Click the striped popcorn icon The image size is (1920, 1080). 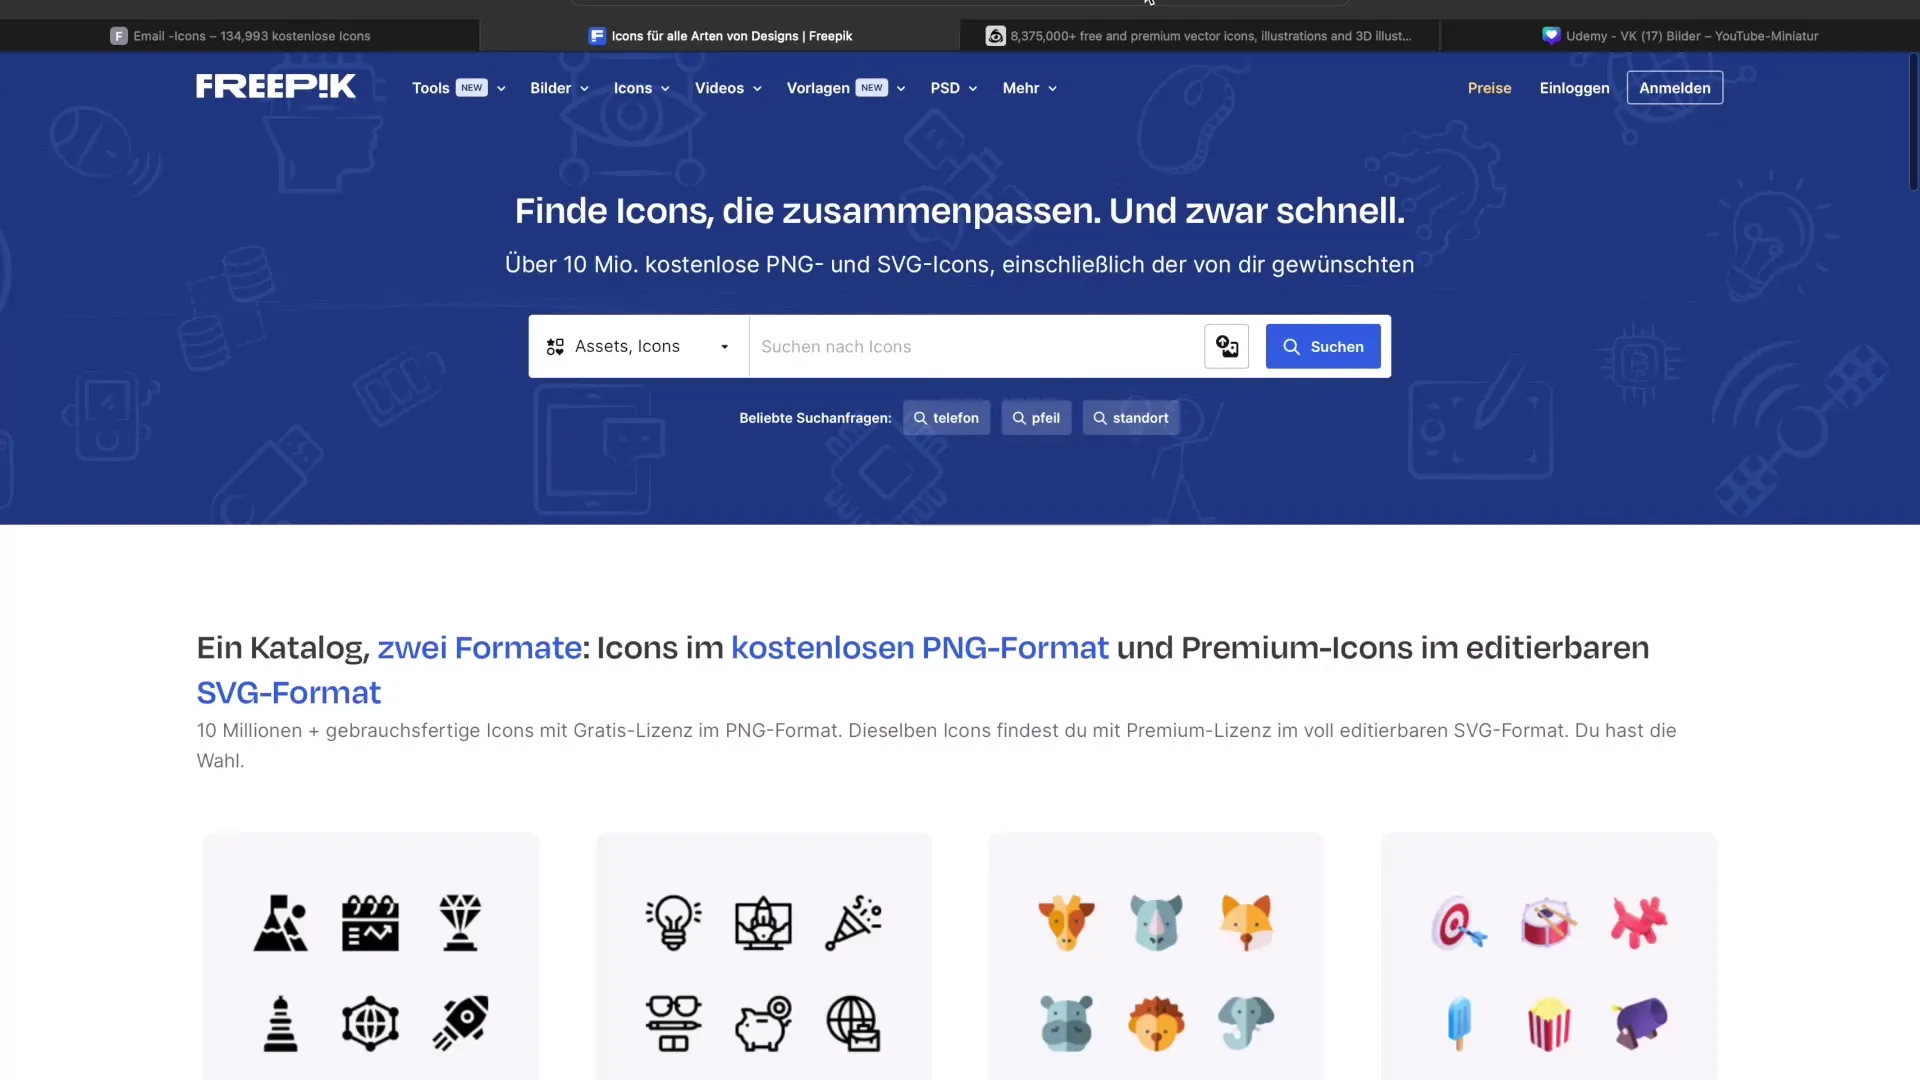1549,1023
